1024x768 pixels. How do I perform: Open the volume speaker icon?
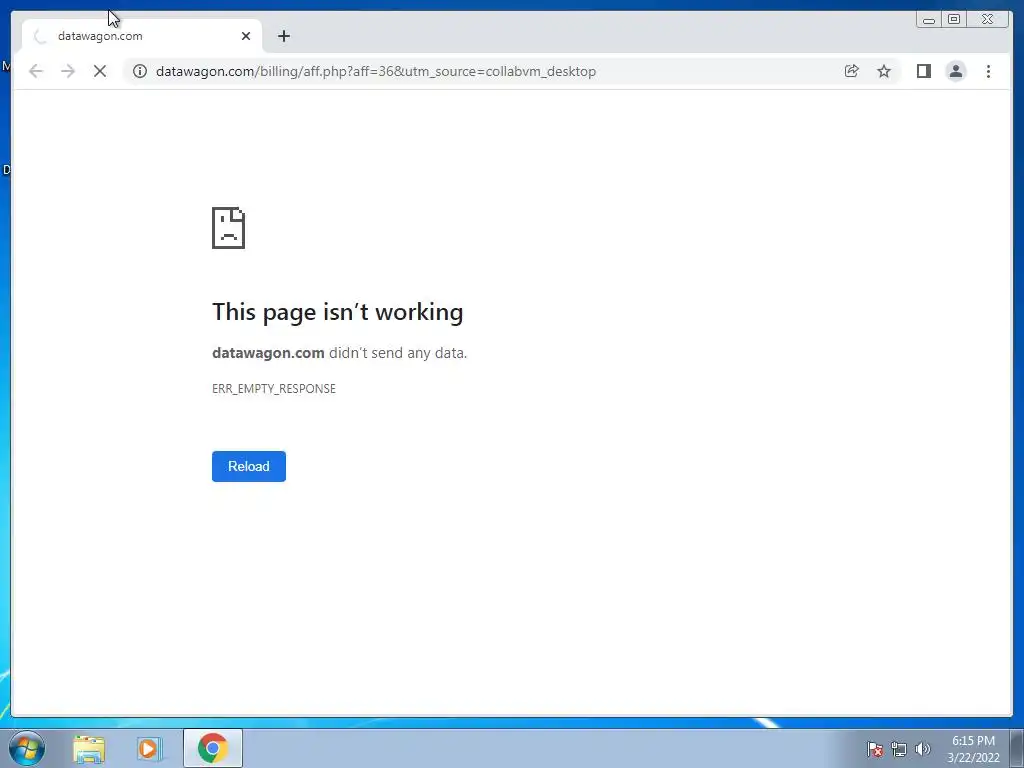coord(922,748)
